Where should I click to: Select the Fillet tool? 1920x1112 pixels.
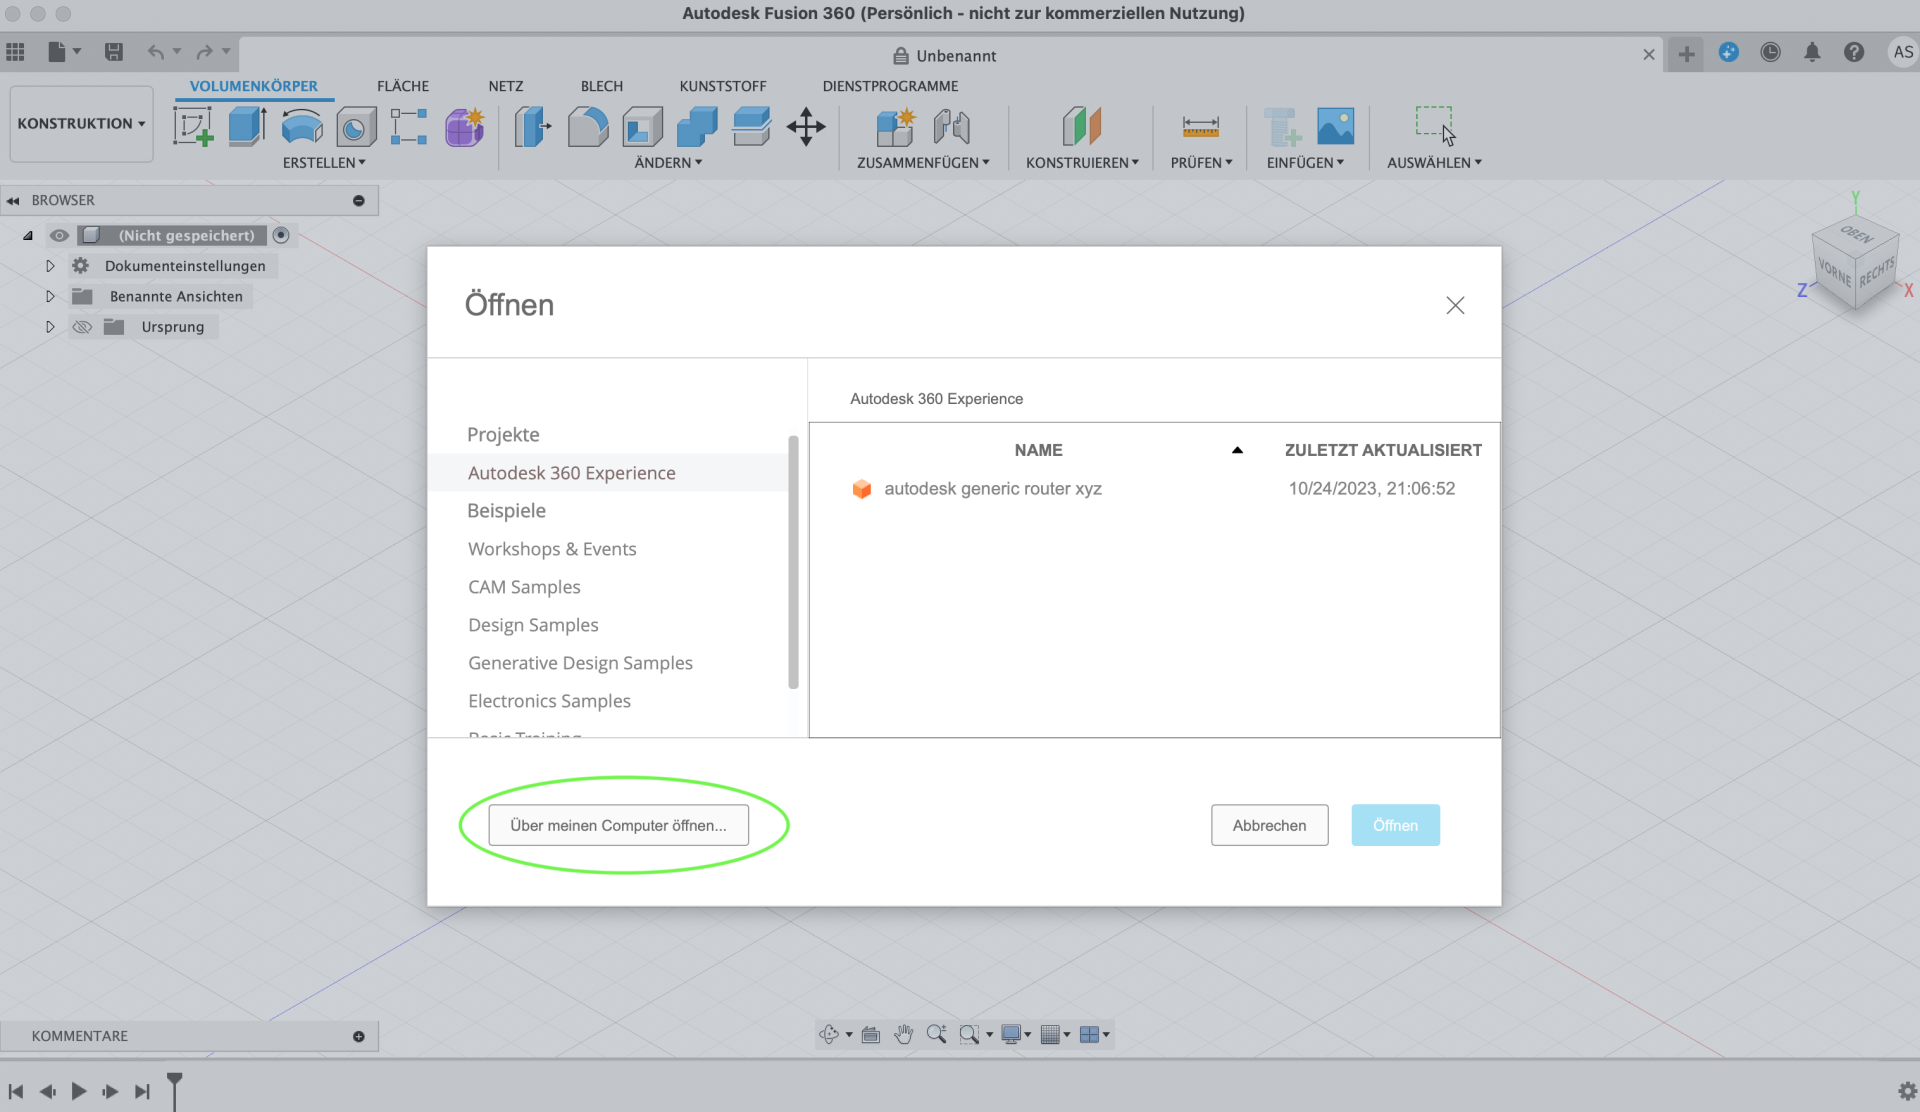coord(588,127)
